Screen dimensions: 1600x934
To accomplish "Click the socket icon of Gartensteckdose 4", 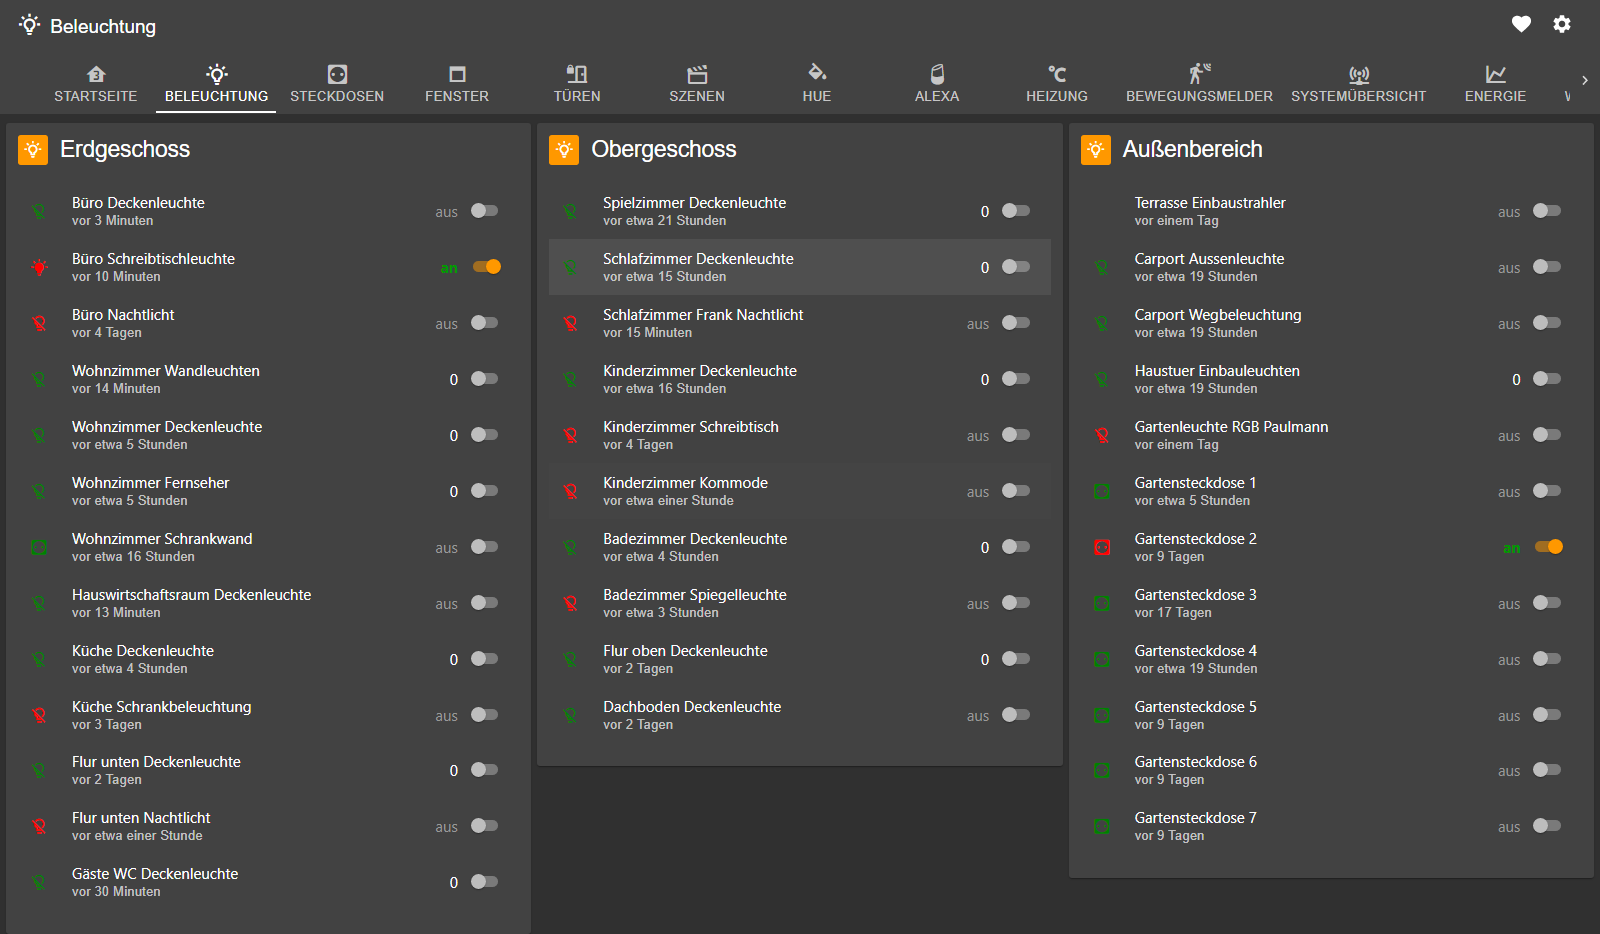I will (1102, 659).
